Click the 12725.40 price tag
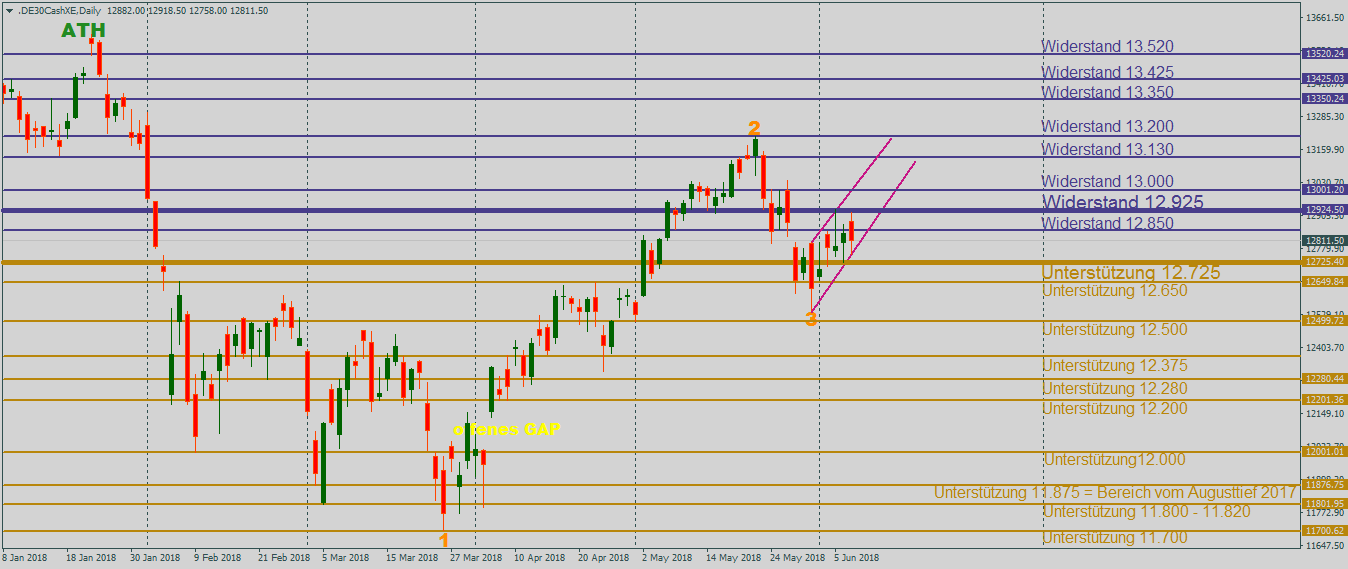Screen dimensions: 1348x569 pyautogui.click(x=1324, y=261)
